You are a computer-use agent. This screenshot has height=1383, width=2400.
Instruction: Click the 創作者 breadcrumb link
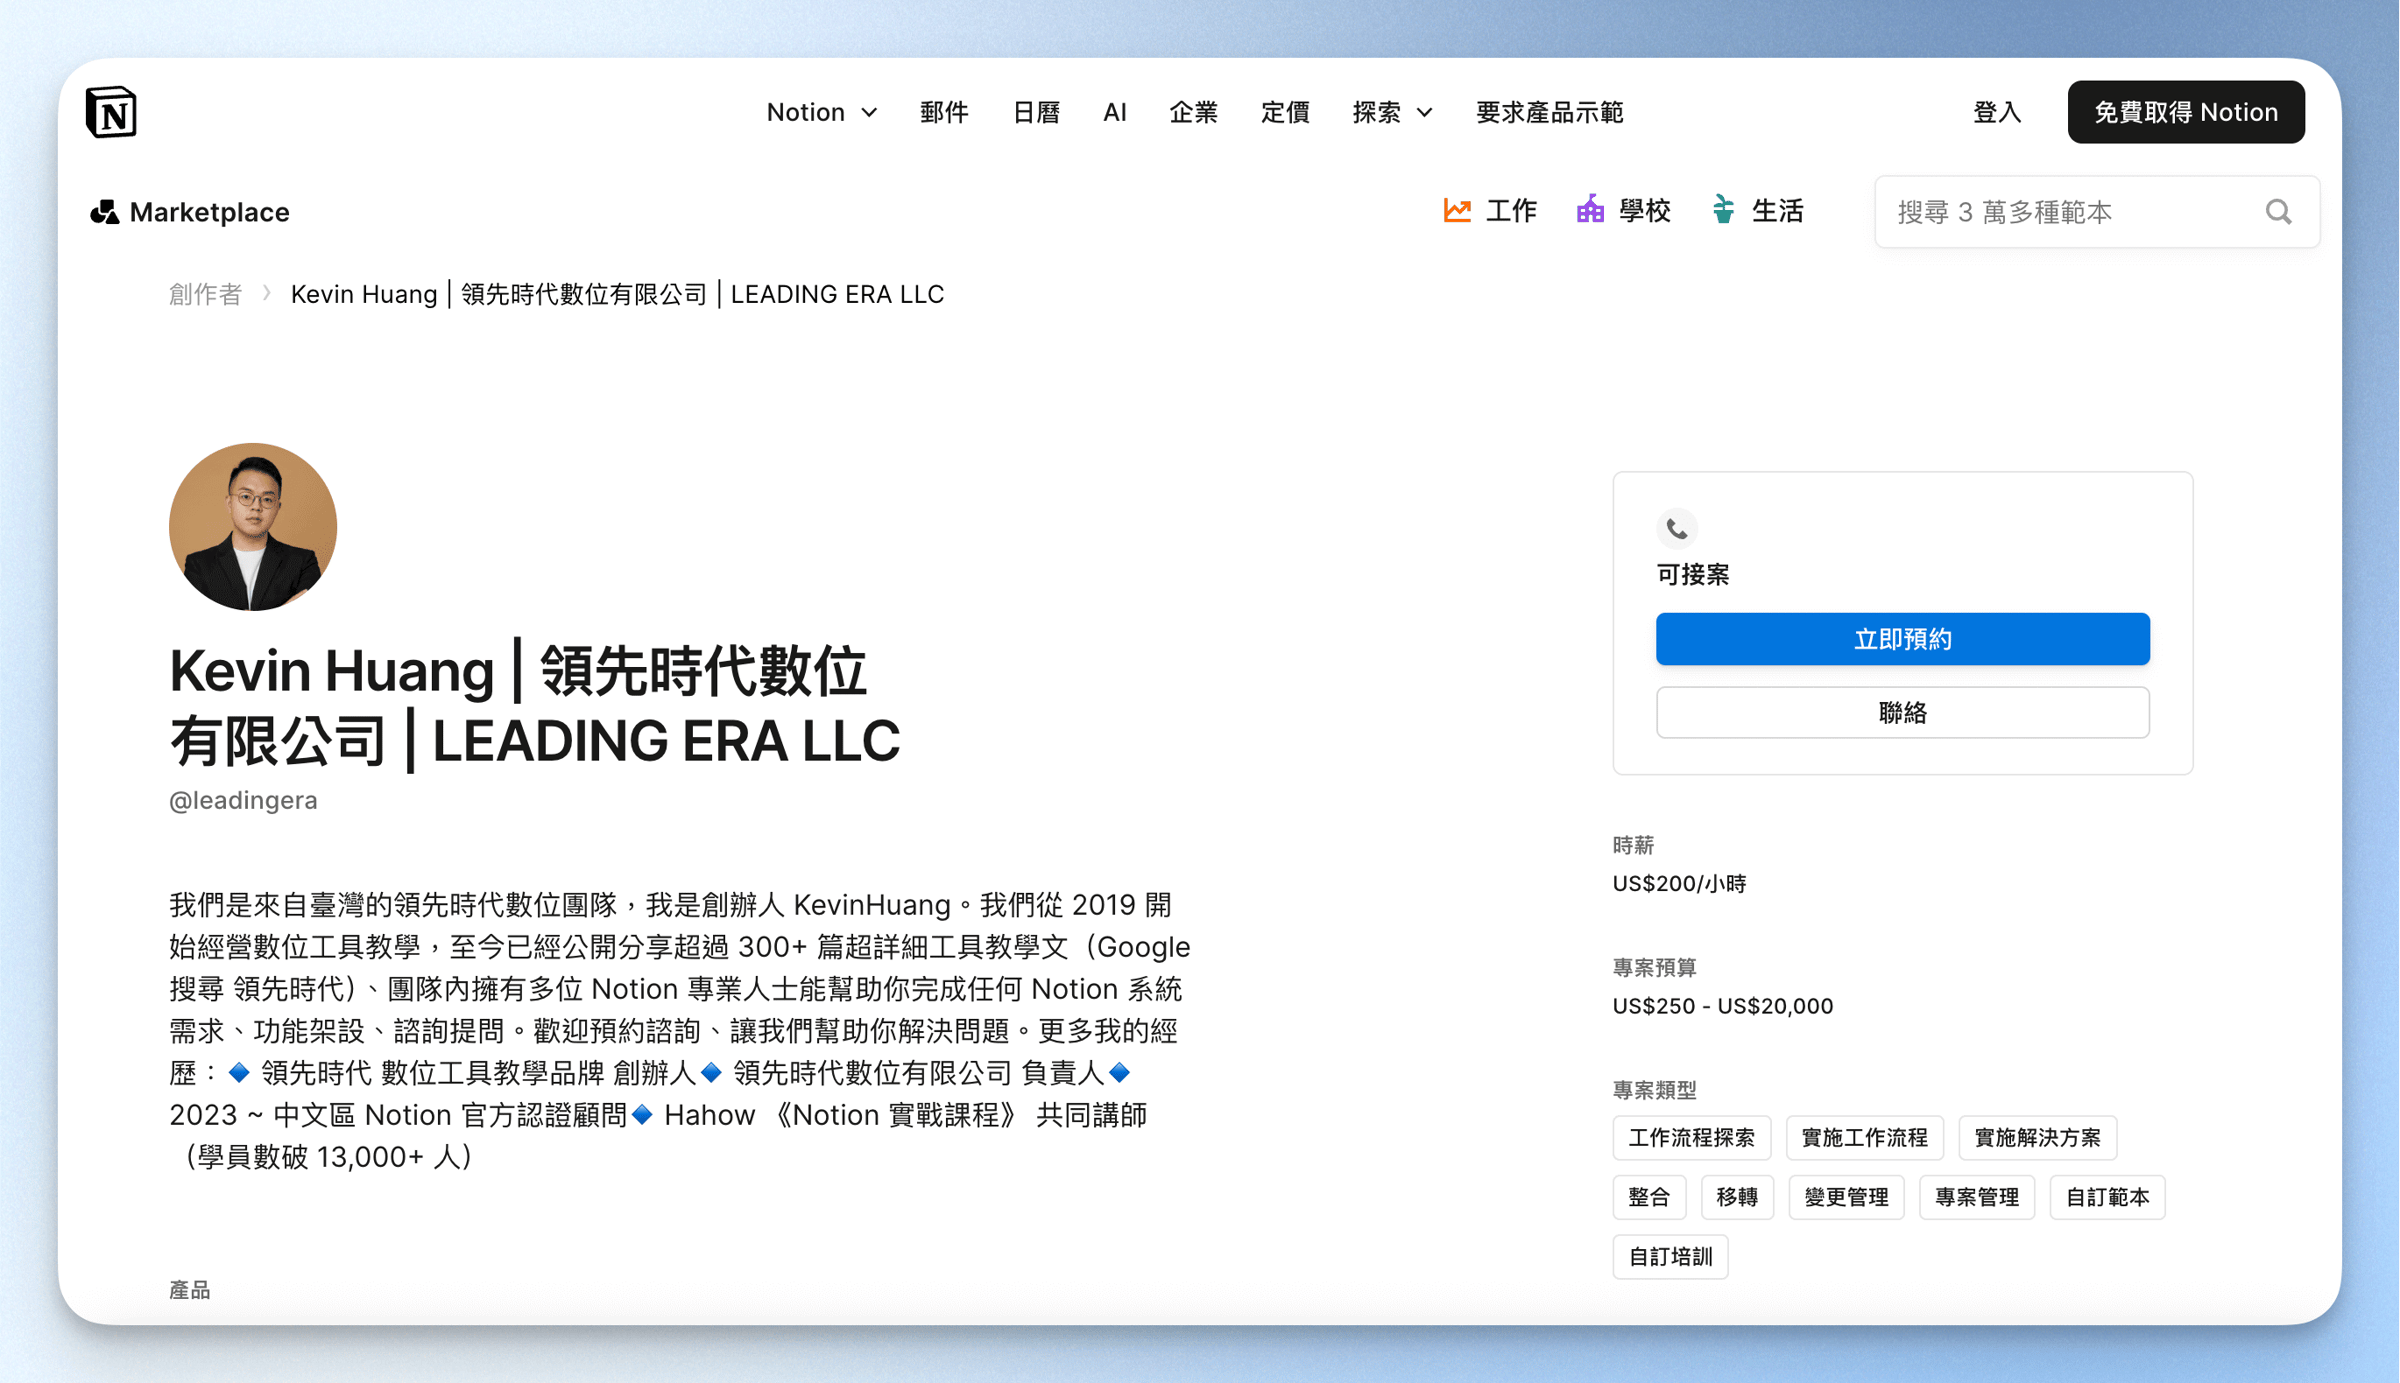coord(205,294)
